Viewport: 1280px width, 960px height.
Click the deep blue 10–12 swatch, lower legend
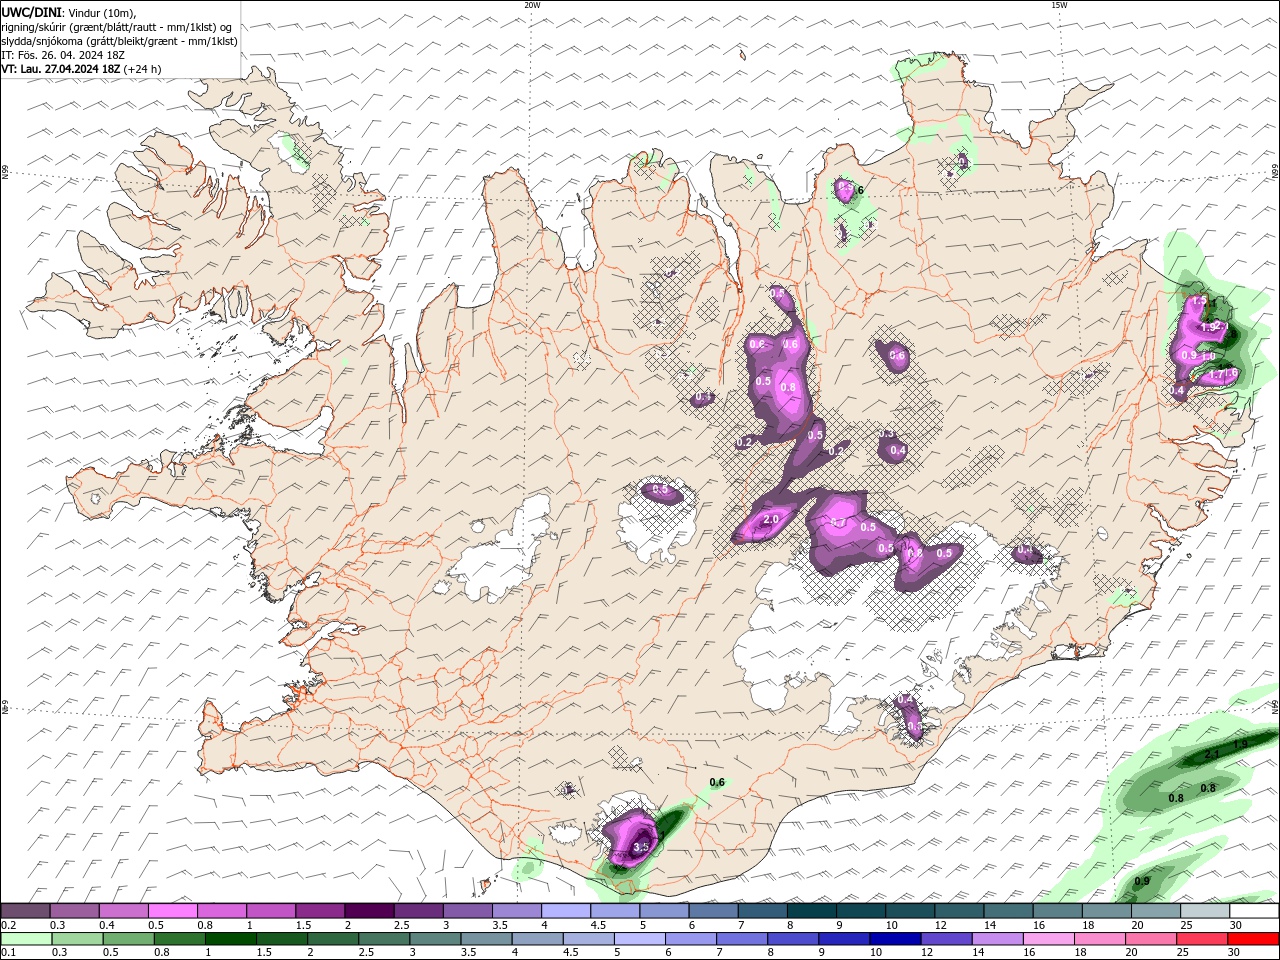click(893, 939)
